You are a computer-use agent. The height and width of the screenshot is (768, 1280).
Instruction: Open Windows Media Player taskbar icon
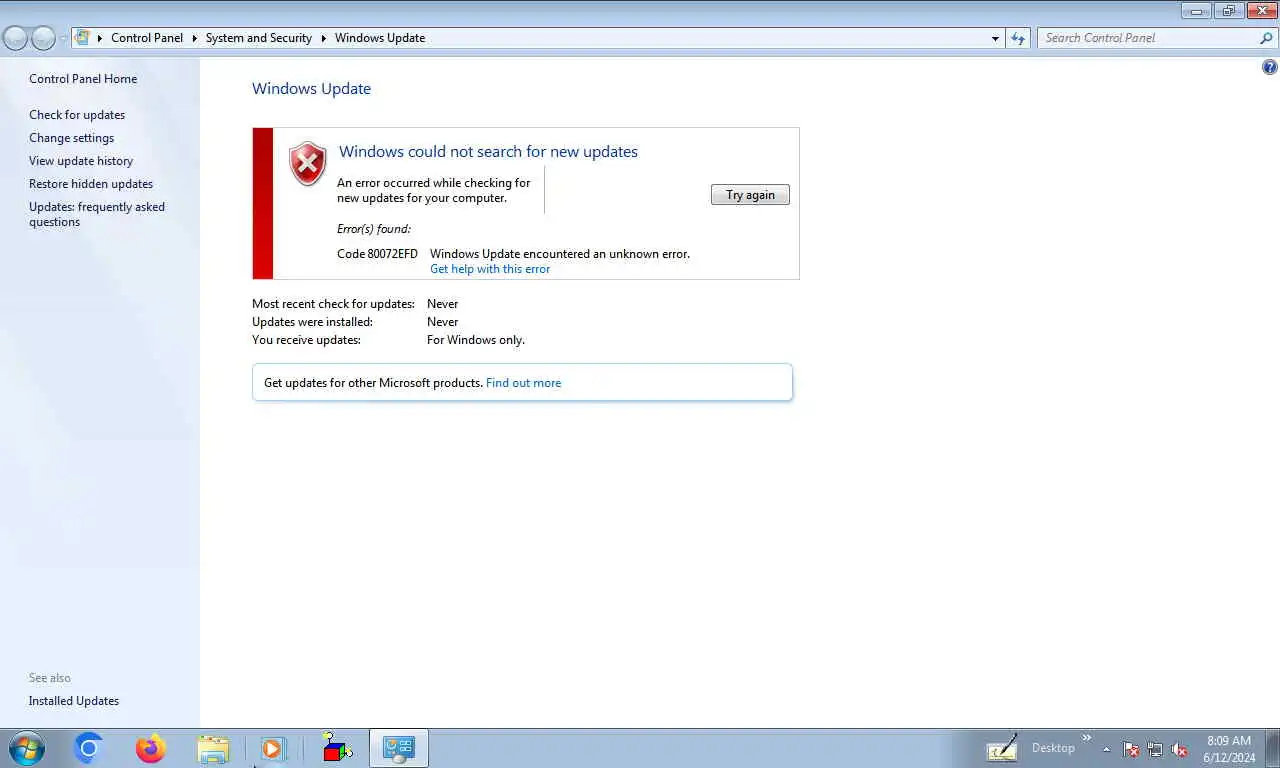(x=273, y=748)
